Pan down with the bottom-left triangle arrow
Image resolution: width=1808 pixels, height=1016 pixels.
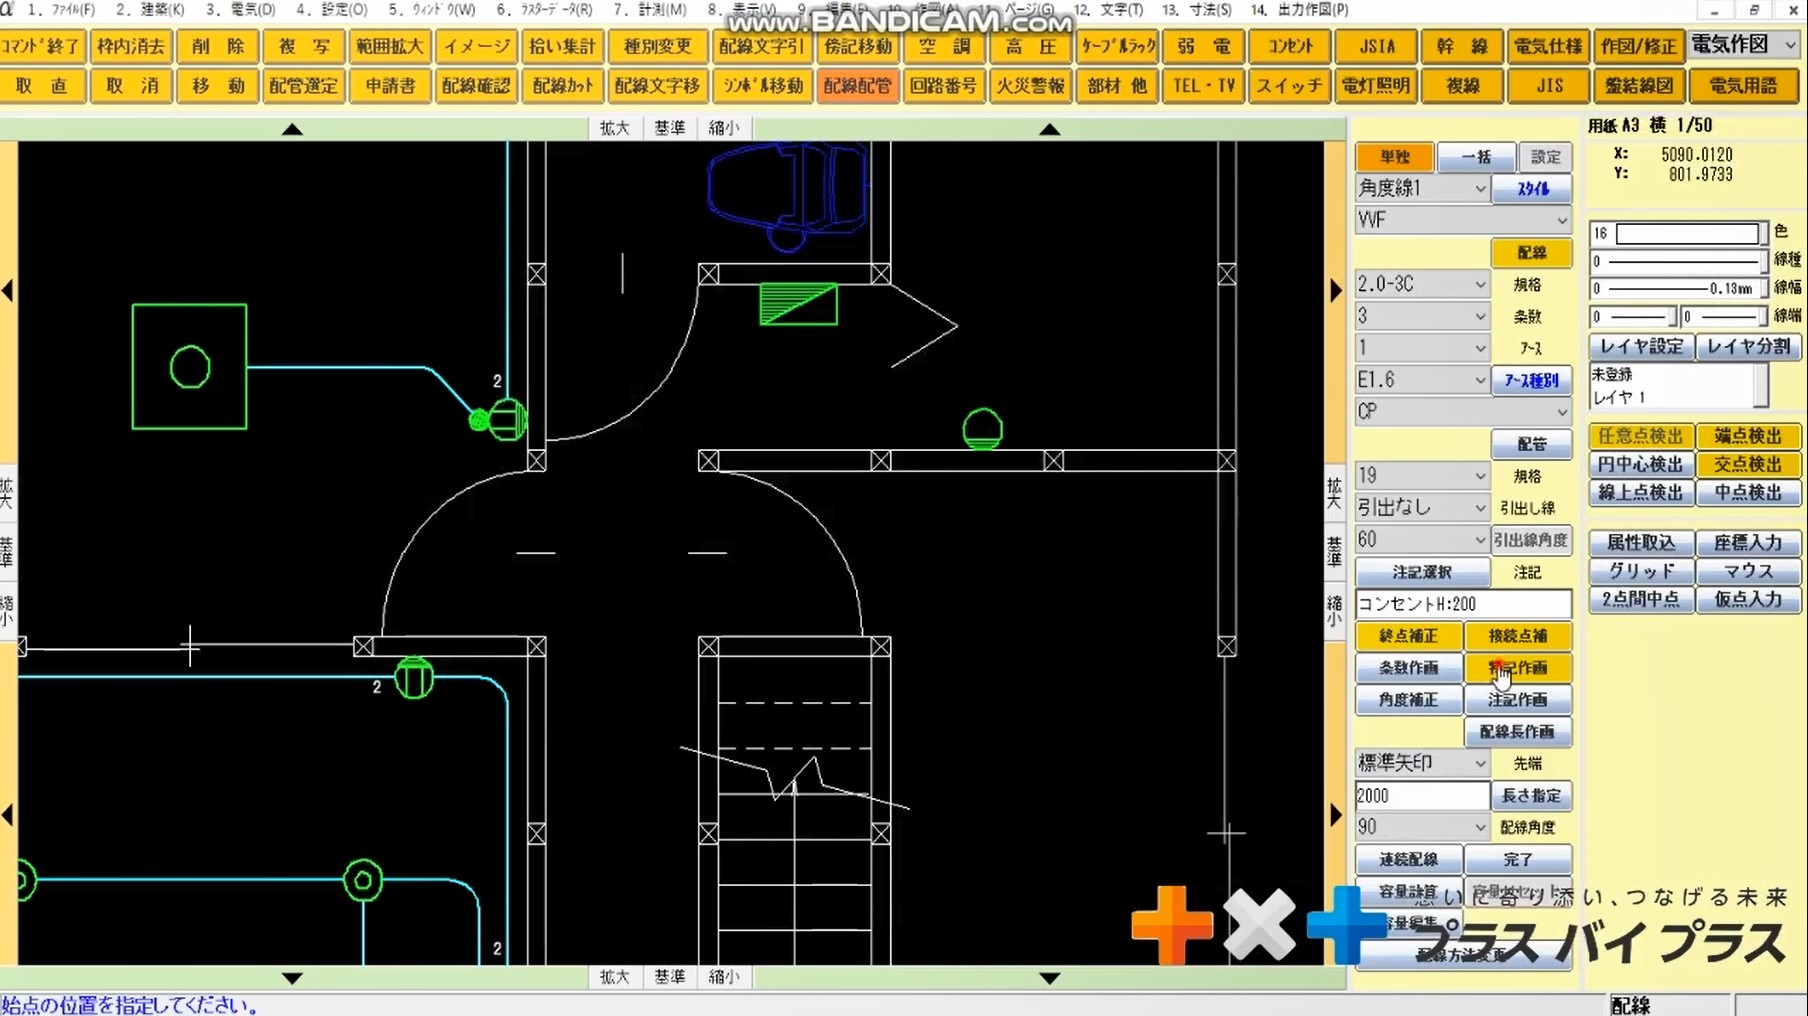292,978
